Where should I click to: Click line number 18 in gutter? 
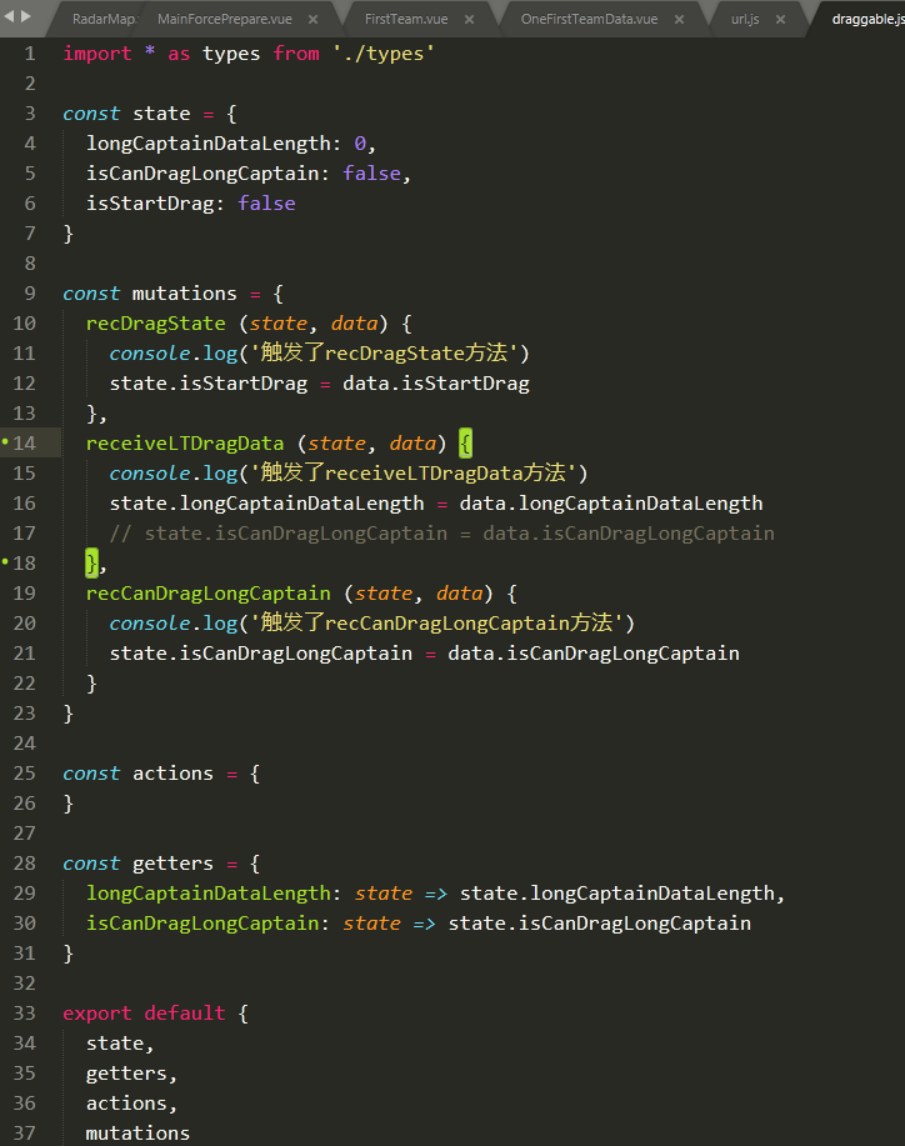coord(24,563)
